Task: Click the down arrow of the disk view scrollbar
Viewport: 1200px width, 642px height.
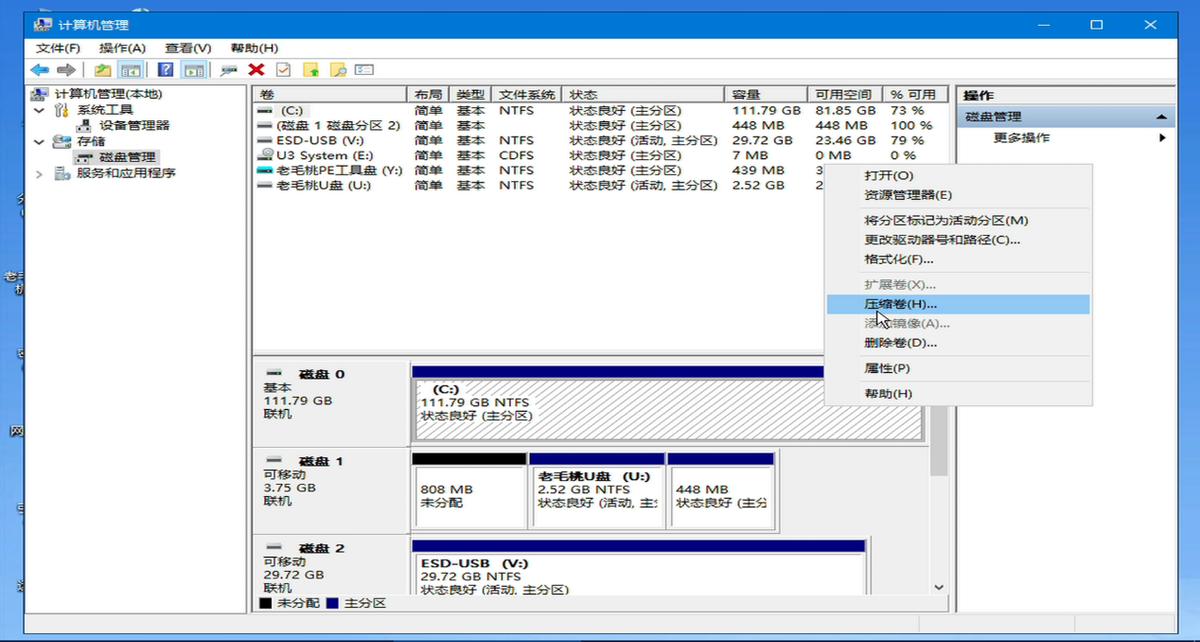Action: point(938,589)
